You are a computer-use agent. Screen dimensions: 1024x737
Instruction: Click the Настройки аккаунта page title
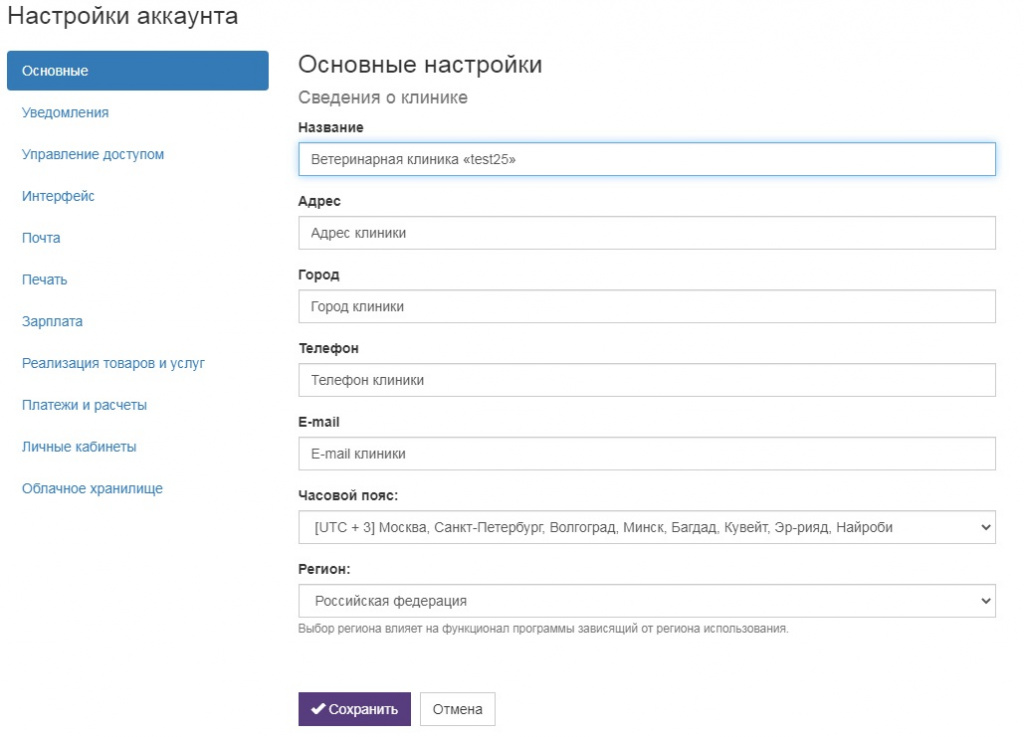pyautogui.click(x=123, y=16)
